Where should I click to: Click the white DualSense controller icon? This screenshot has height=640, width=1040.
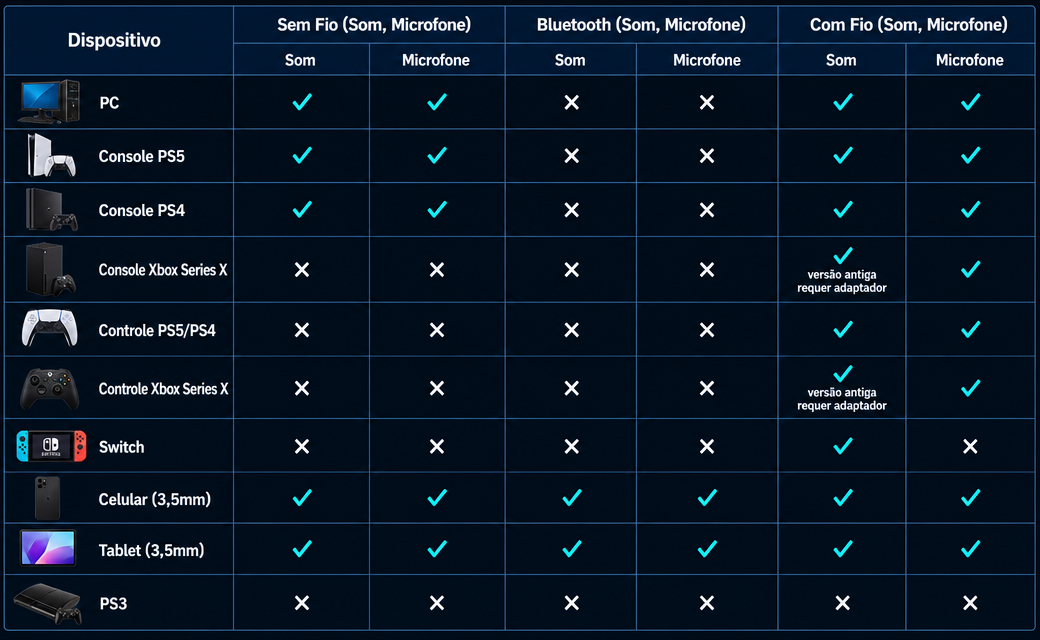(49, 328)
